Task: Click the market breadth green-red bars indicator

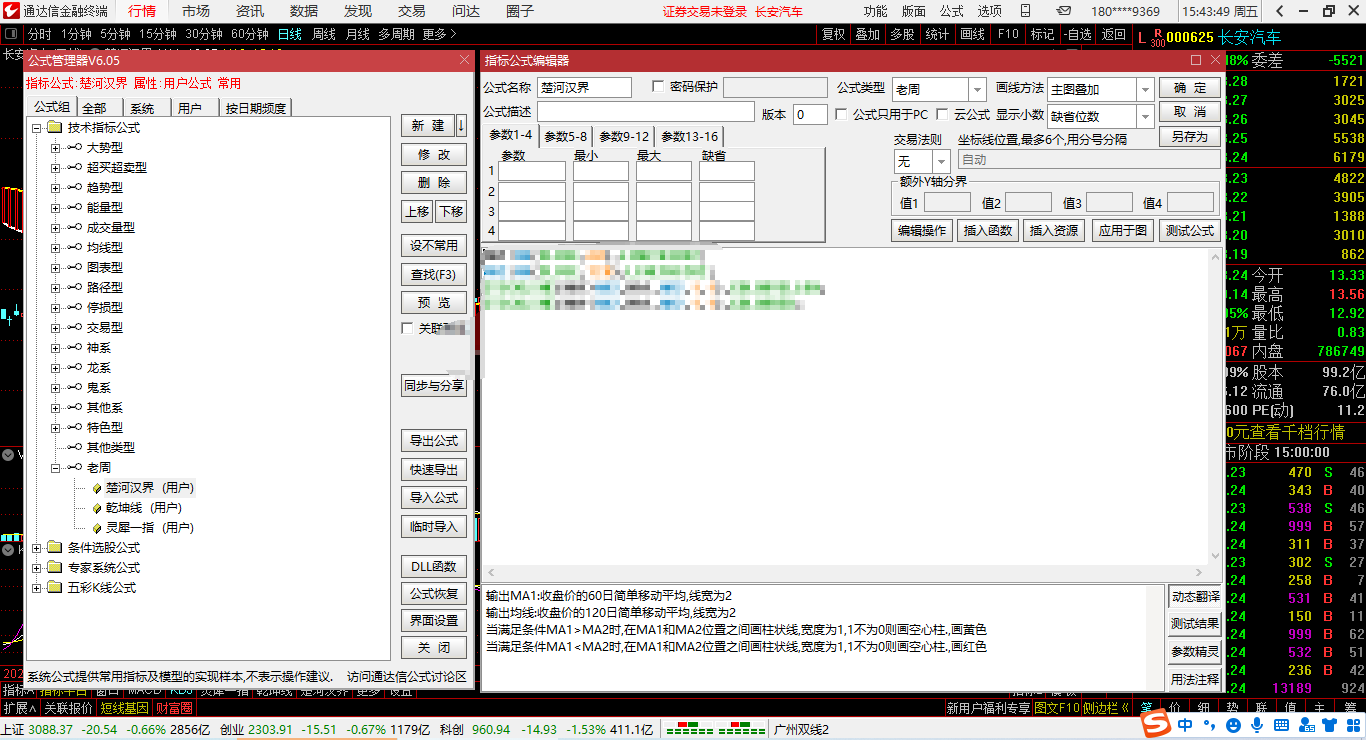Action: coord(715,730)
